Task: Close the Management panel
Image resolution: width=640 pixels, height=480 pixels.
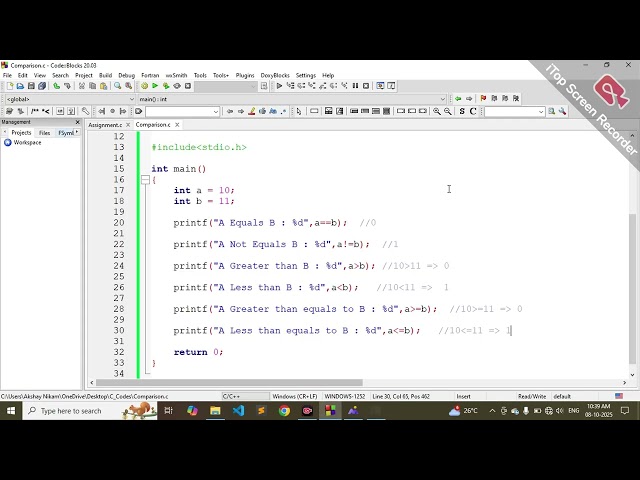Action: 78,122
